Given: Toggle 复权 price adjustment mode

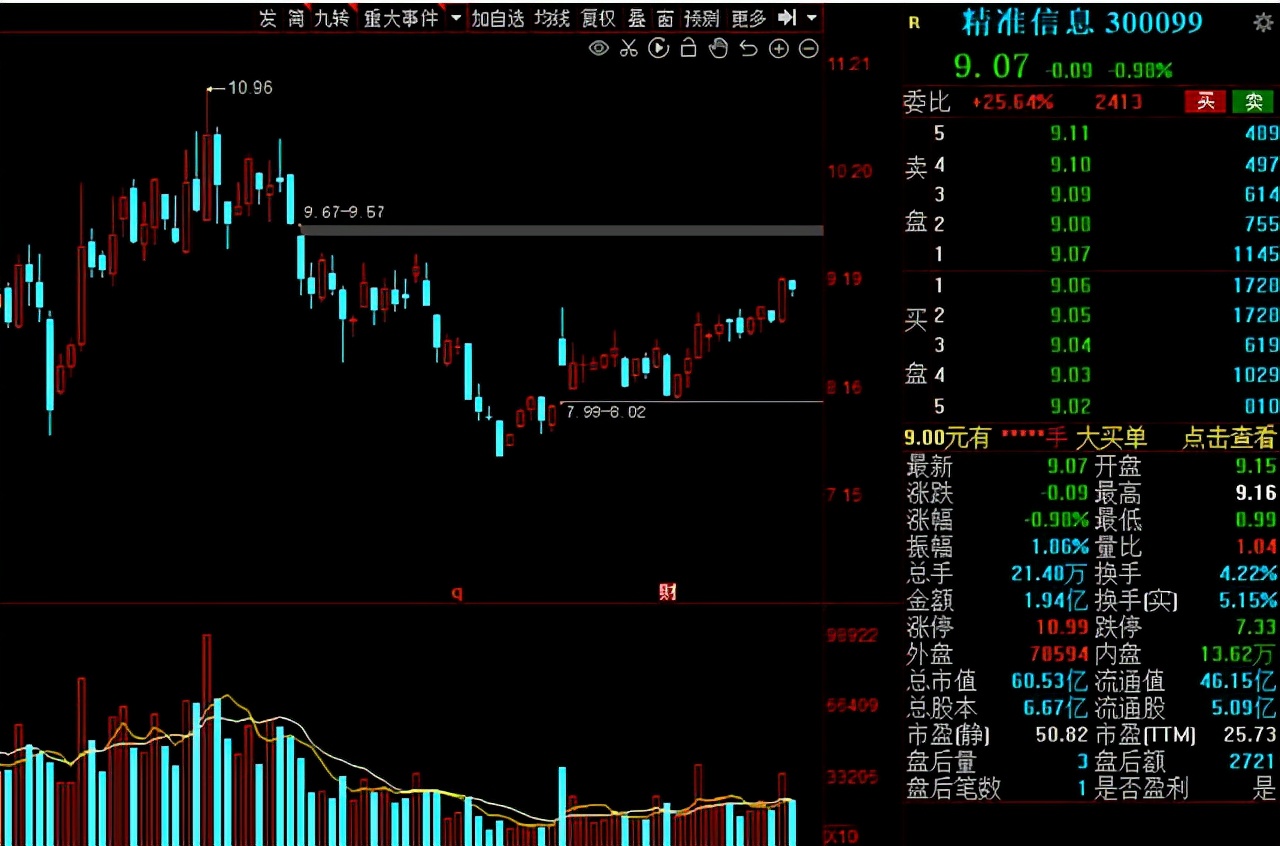Looking at the screenshot, I should [598, 18].
